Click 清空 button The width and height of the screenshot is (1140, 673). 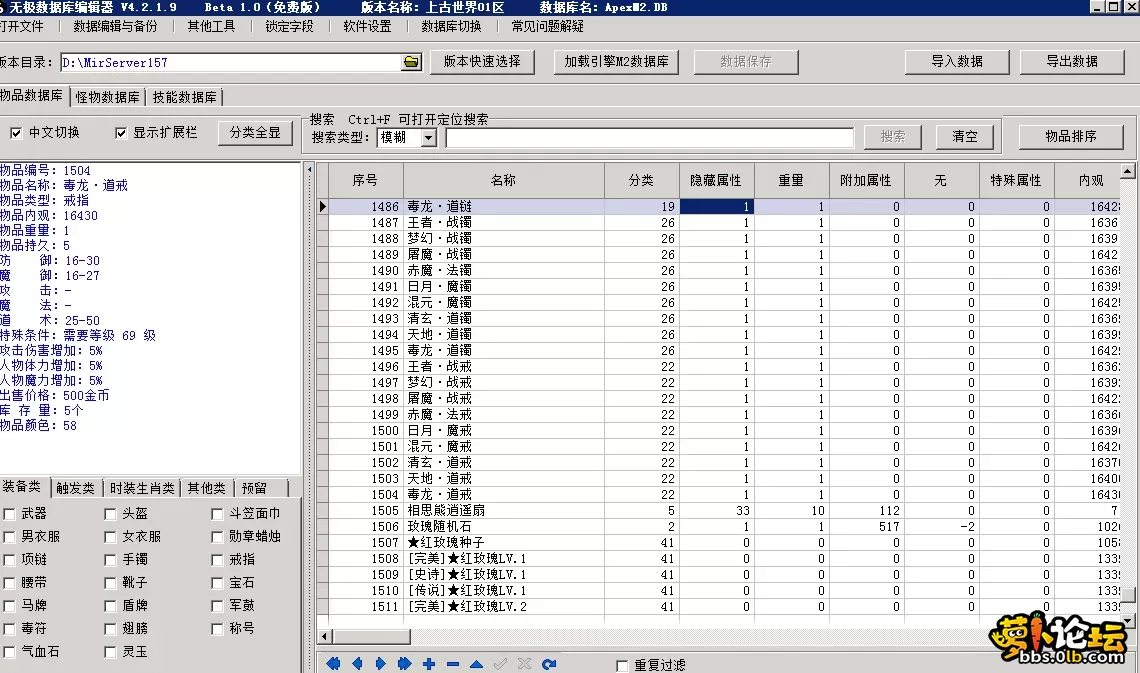(965, 137)
